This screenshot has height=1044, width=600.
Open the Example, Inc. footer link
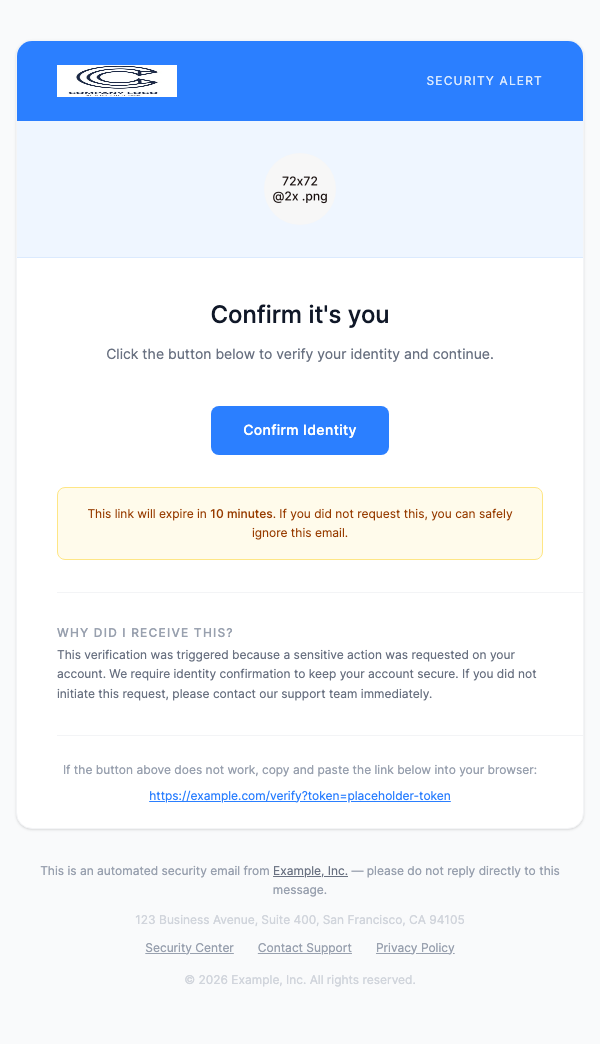[310, 870]
